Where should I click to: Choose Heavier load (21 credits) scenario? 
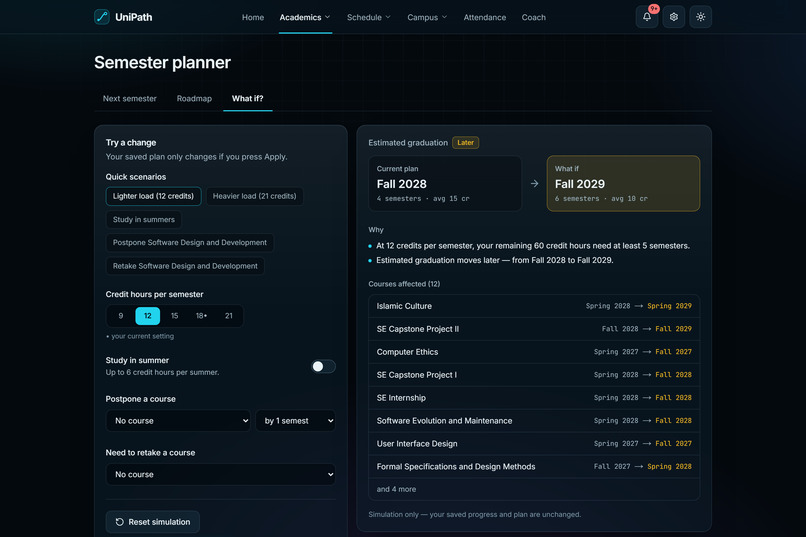point(254,196)
